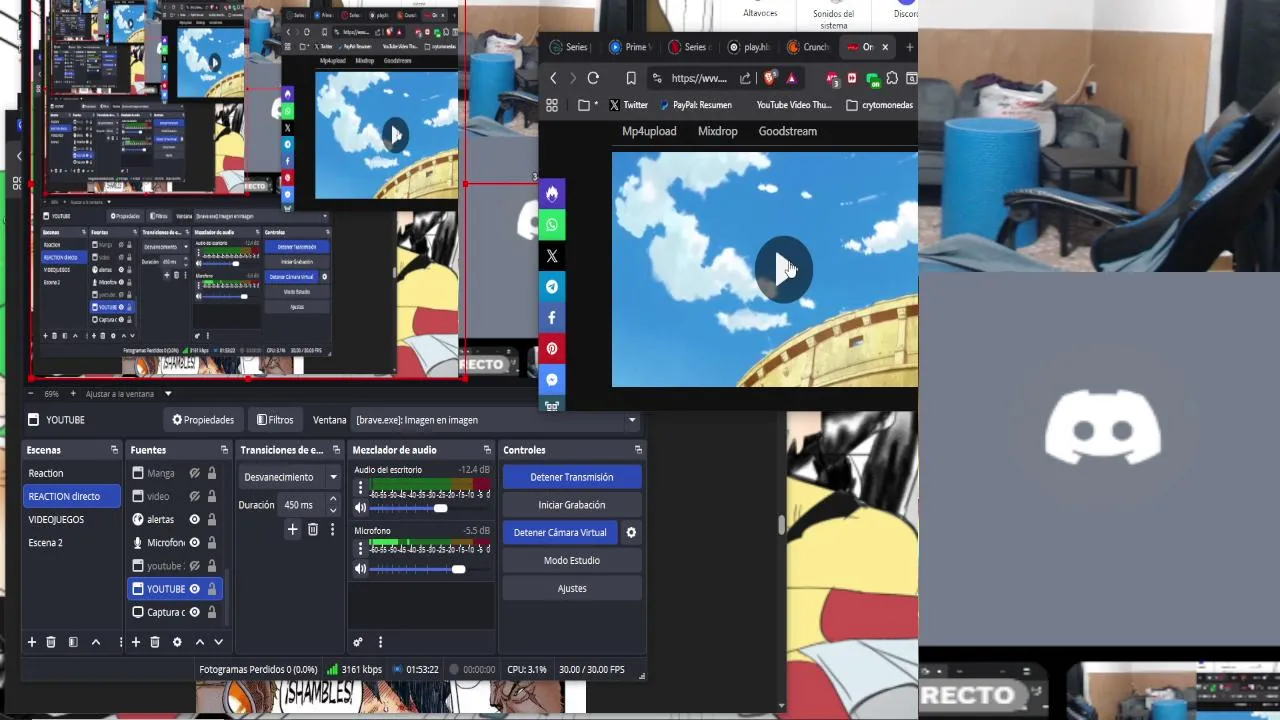The height and width of the screenshot is (720, 1280).
Task: Hide the Captura source
Action: [195, 612]
